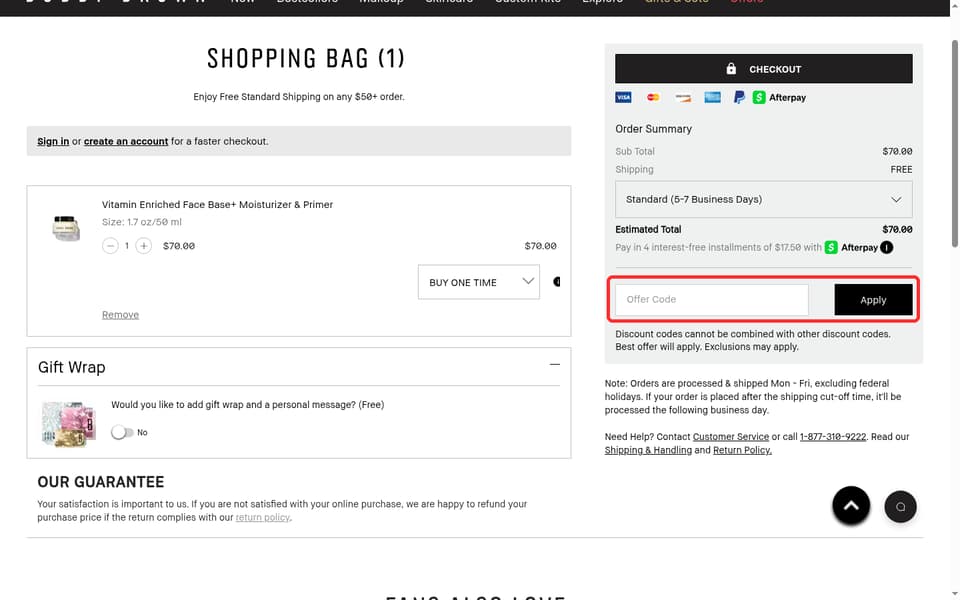
Task: Decrease product quantity with minus button
Action: (x=110, y=246)
